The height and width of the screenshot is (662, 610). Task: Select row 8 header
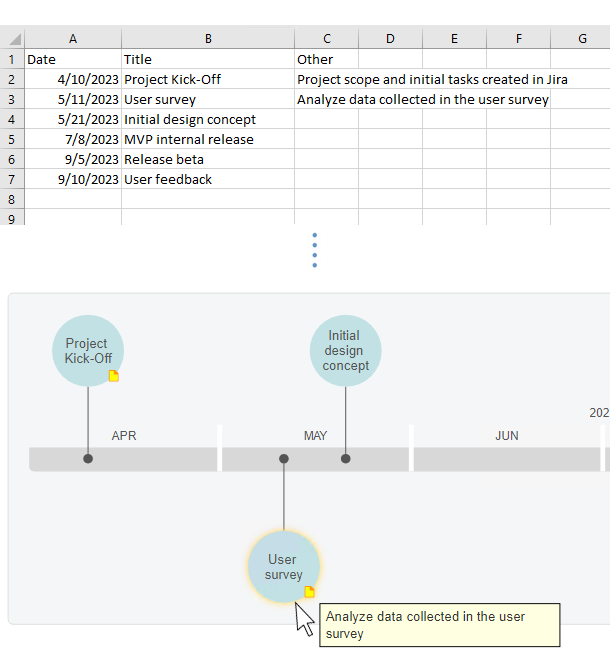coord(12,199)
